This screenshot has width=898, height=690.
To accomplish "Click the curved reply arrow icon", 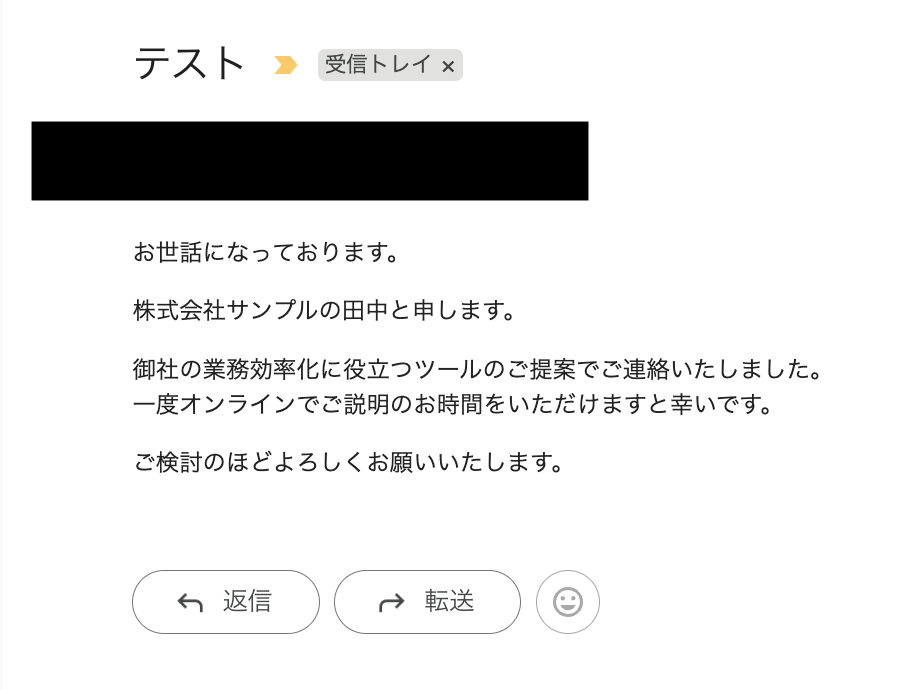I will click(x=190, y=602).
